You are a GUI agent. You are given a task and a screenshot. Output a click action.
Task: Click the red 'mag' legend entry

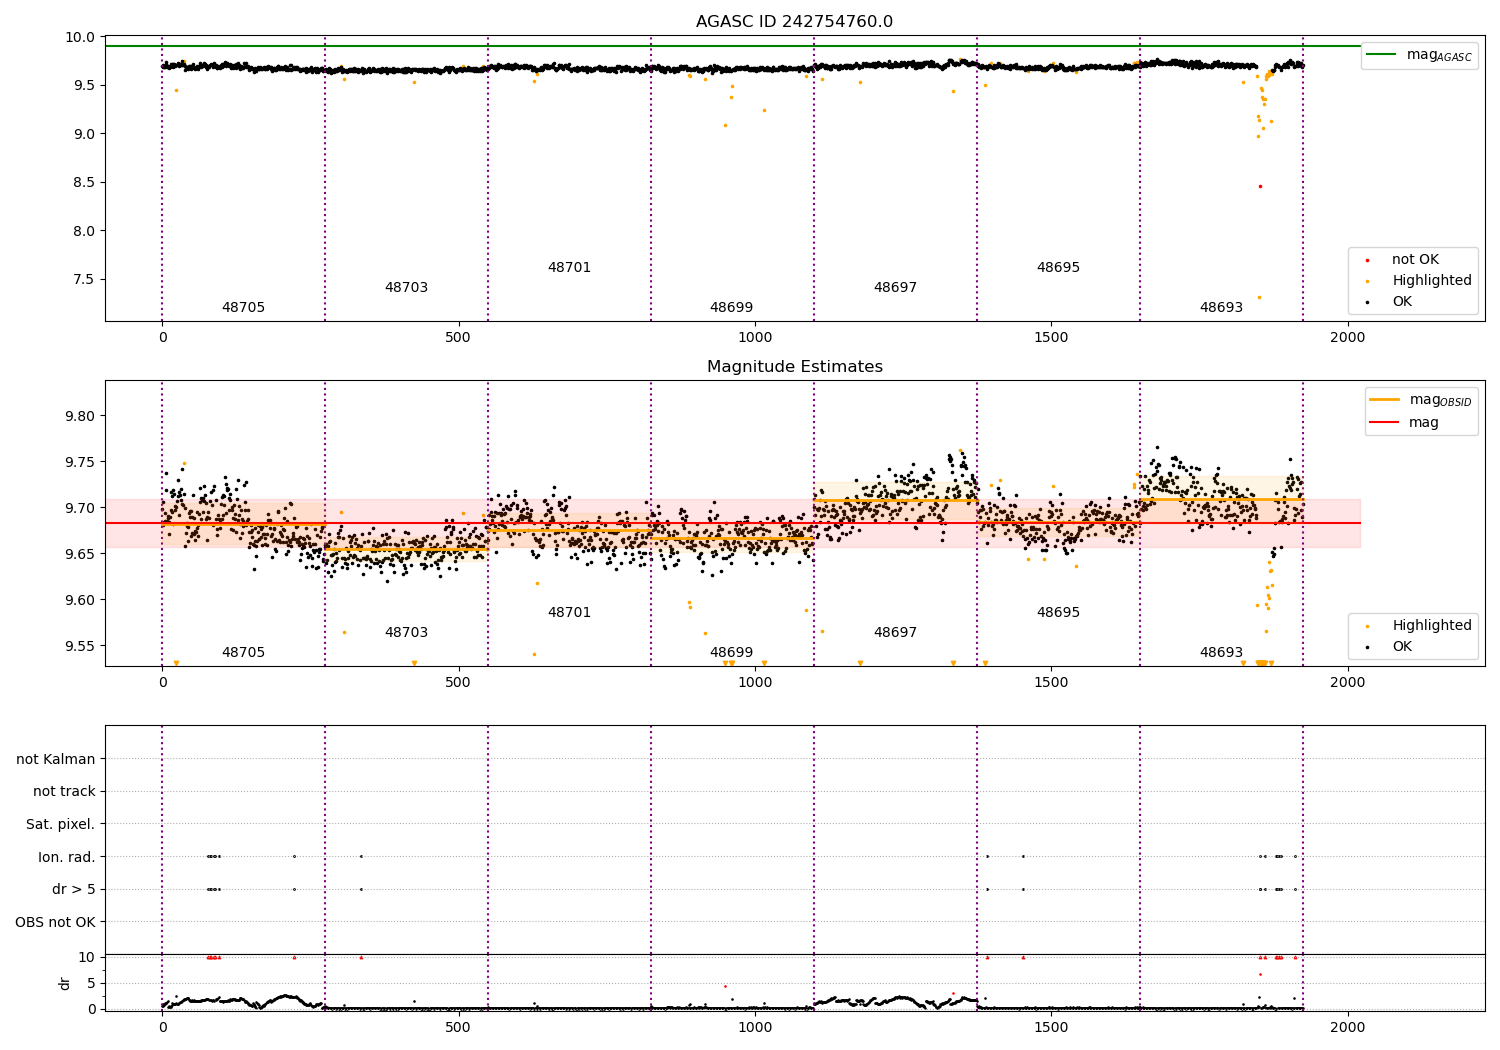click(x=1405, y=423)
